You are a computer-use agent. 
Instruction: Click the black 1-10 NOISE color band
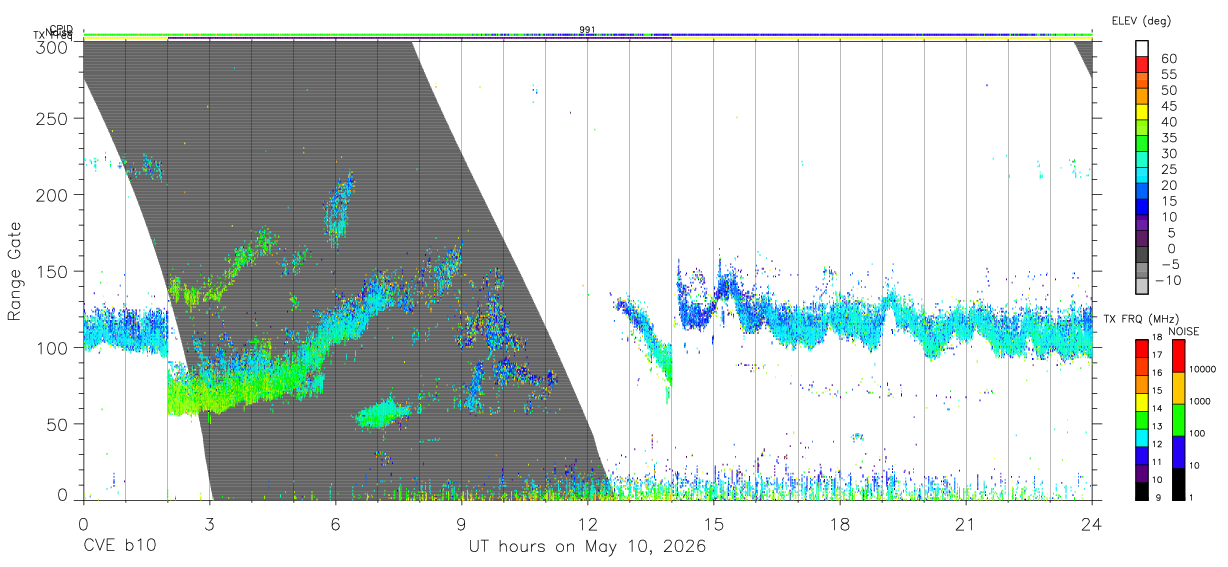(1179, 484)
